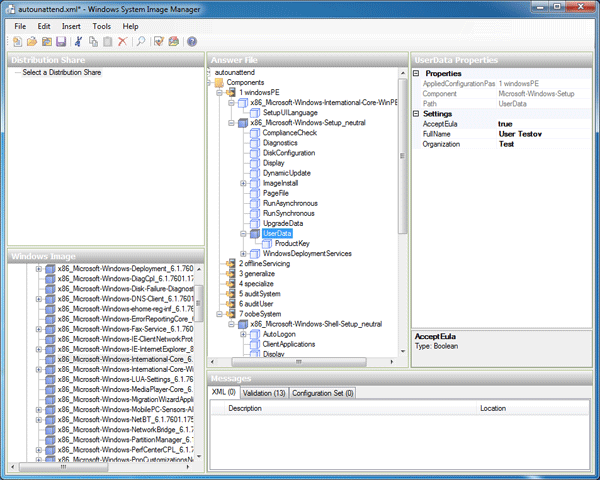The height and width of the screenshot is (480, 600).
Task: Expand the WindowsDeploymentServices node
Action: 243,253
